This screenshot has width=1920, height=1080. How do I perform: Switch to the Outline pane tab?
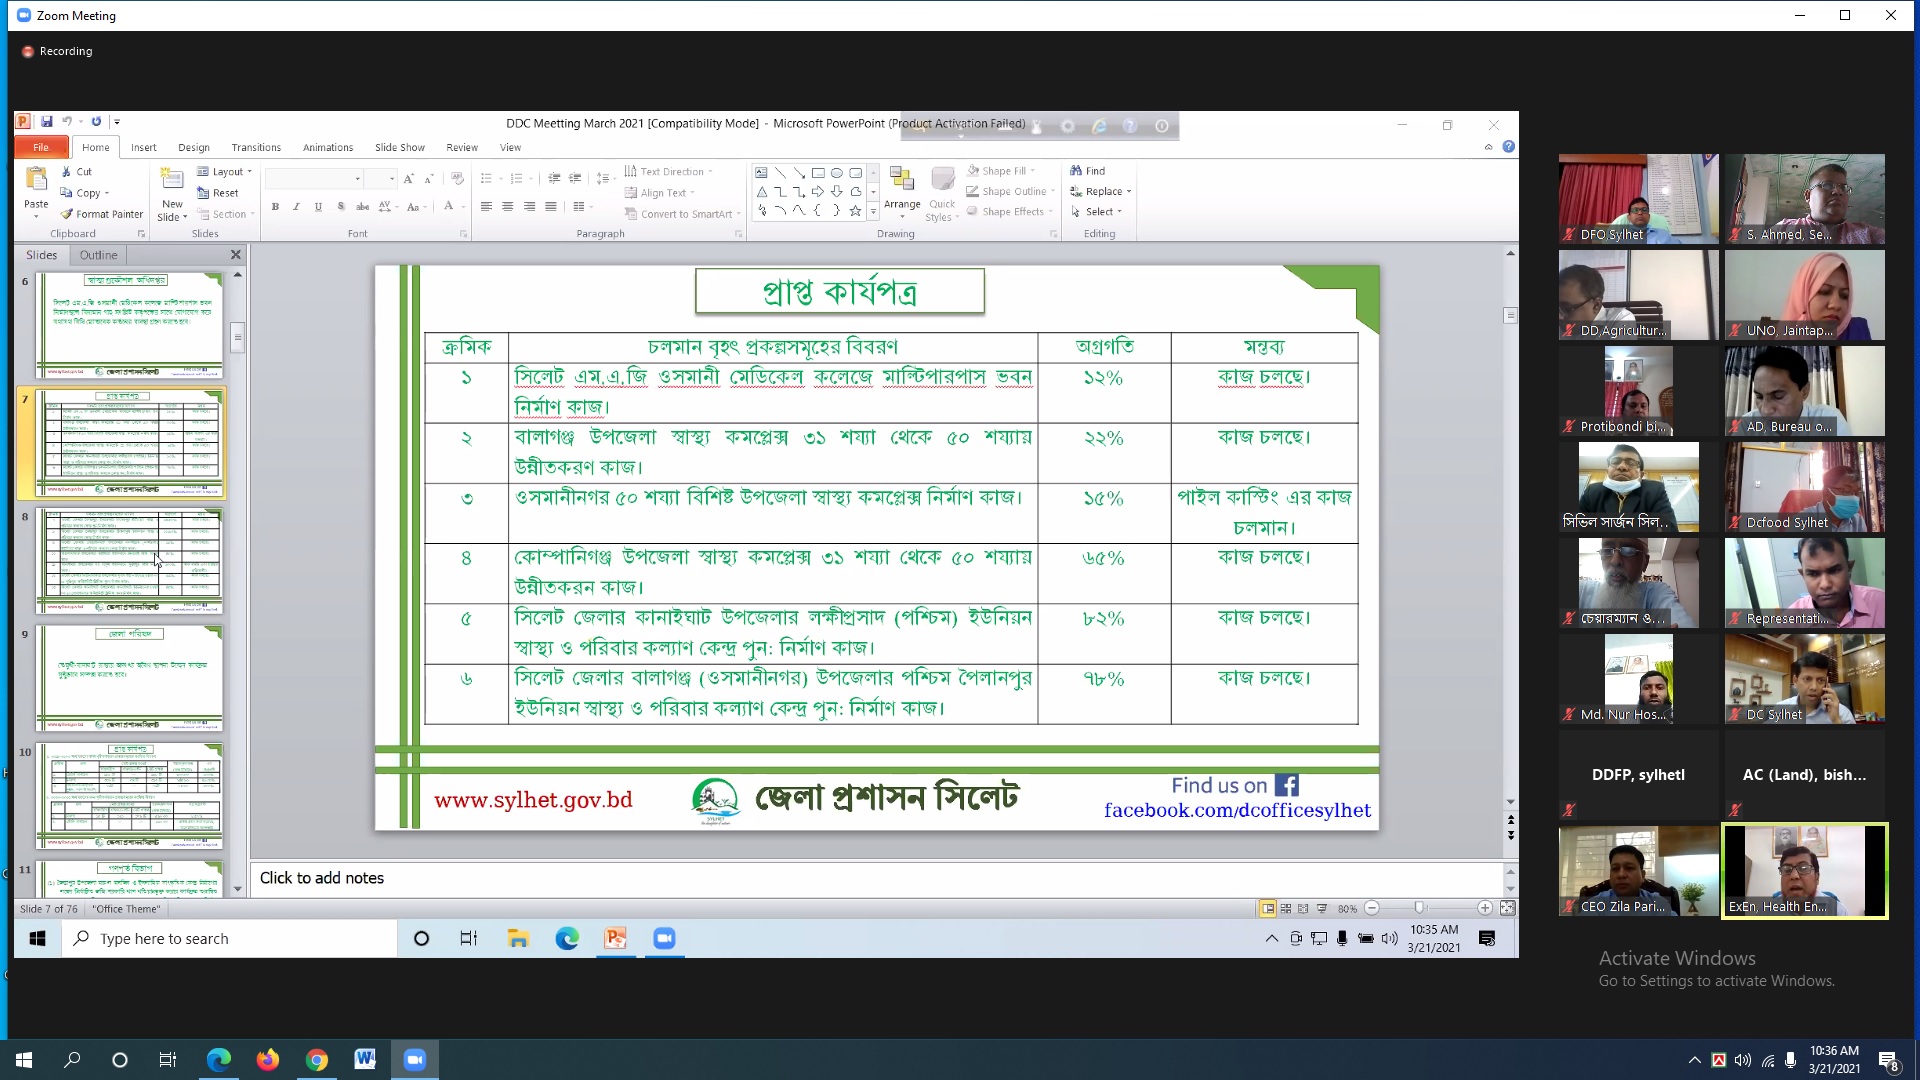tap(98, 255)
